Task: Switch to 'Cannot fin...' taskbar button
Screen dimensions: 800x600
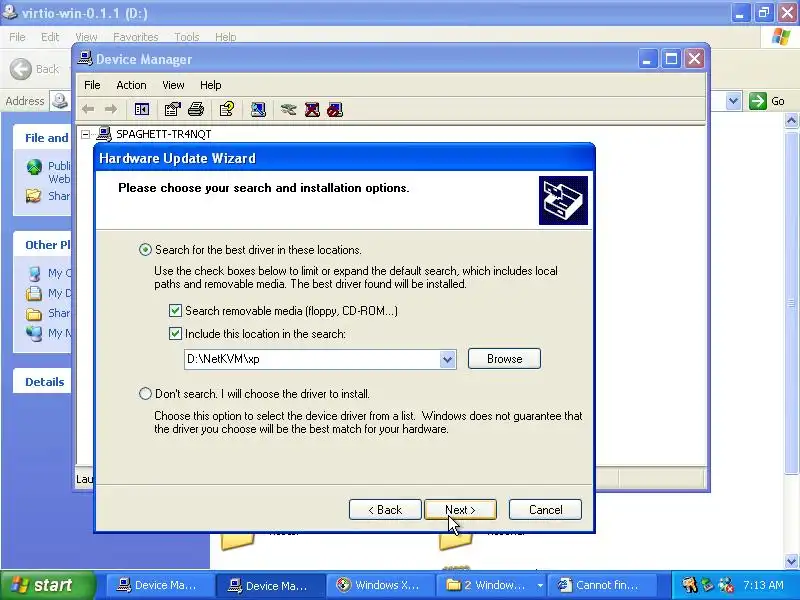Action: tap(601, 585)
